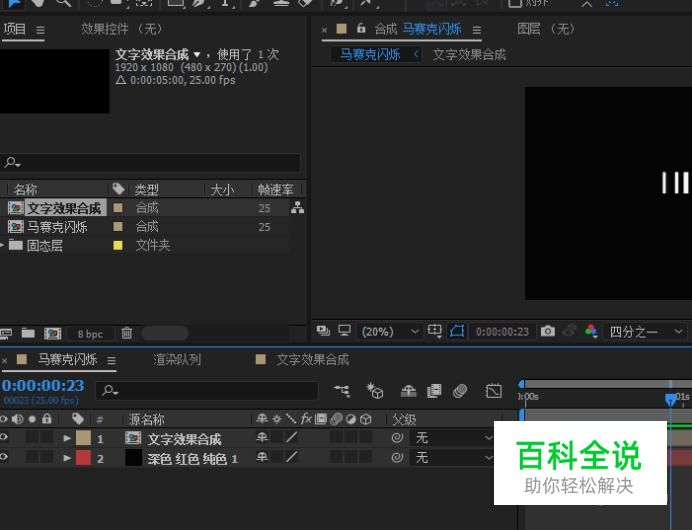Open project flowchart view icon
The width and height of the screenshot is (692, 530).
(297, 207)
